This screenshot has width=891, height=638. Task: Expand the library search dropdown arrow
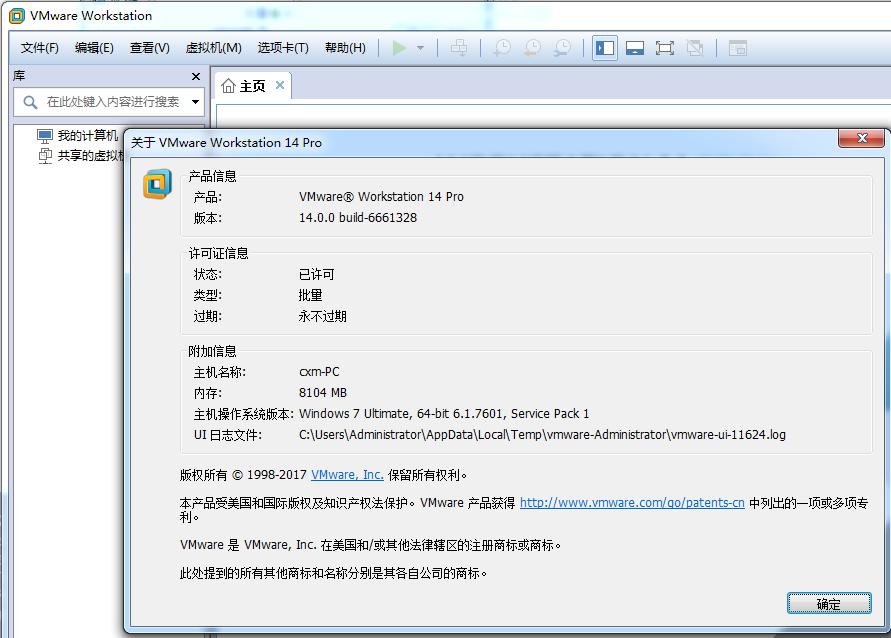(195, 102)
